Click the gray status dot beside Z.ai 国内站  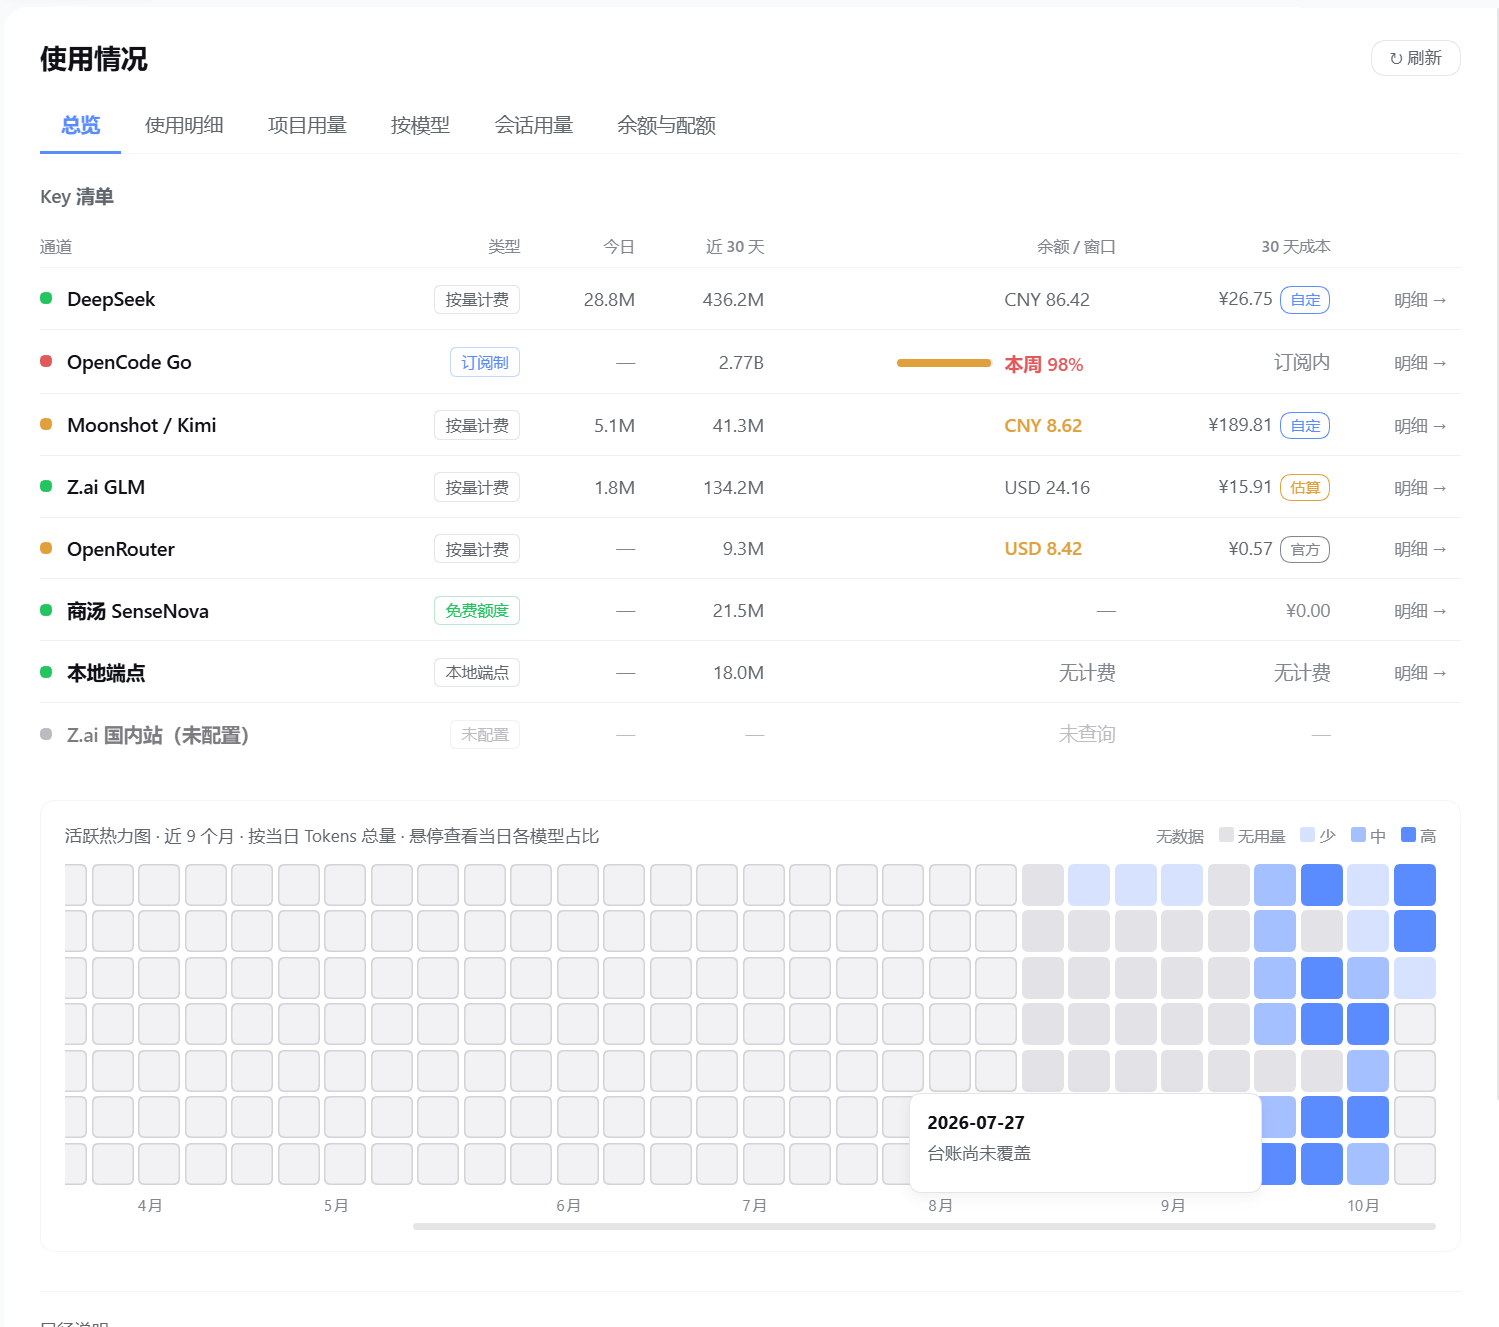point(46,734)
